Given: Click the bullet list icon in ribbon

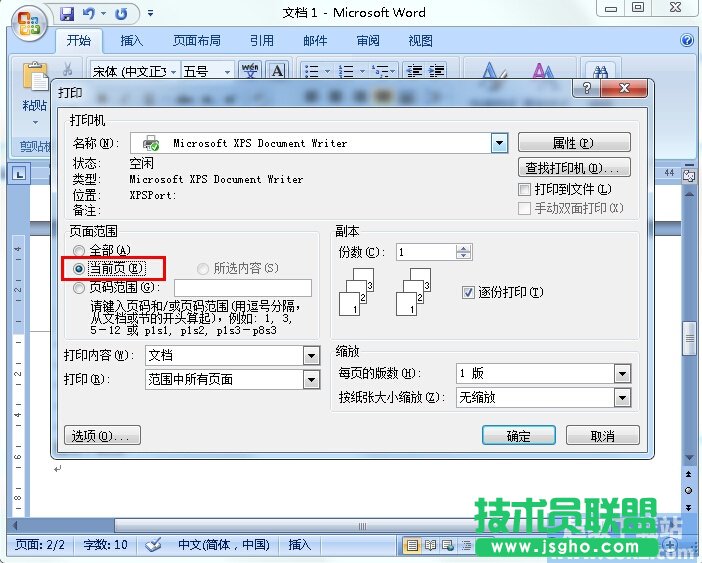Looking at the screenshot, I should point(312,71).
